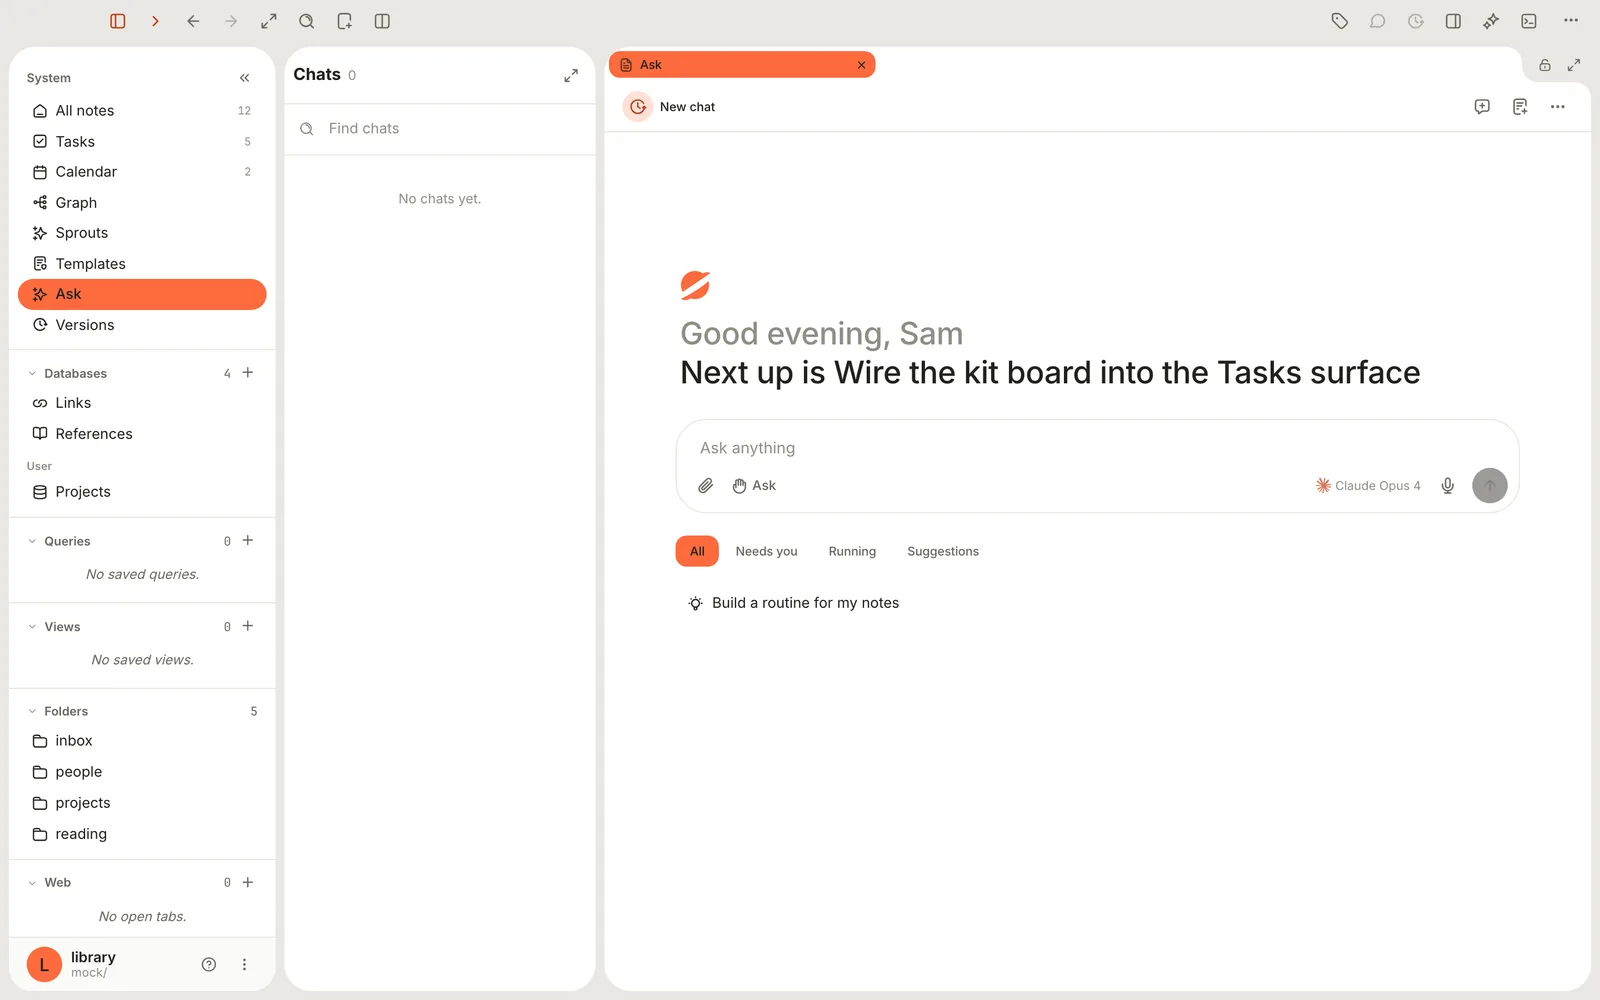Open the terminal icon in the toolbar
Screen dimensions: 1600x1000
pyautogui.click(x=1529, y=21)
